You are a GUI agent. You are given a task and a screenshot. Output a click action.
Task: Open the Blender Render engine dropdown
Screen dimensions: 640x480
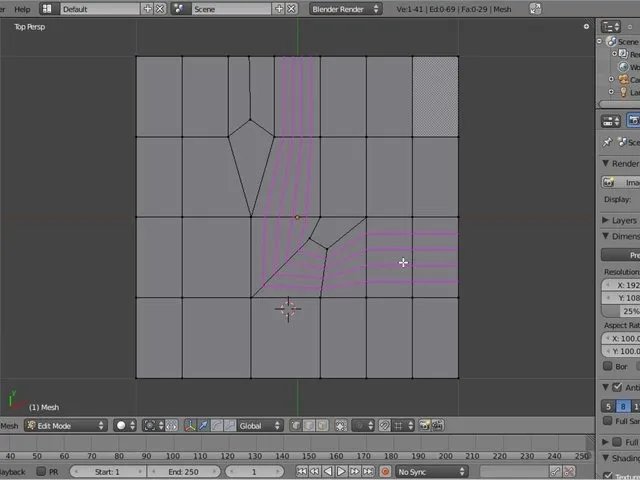(345, 9)
